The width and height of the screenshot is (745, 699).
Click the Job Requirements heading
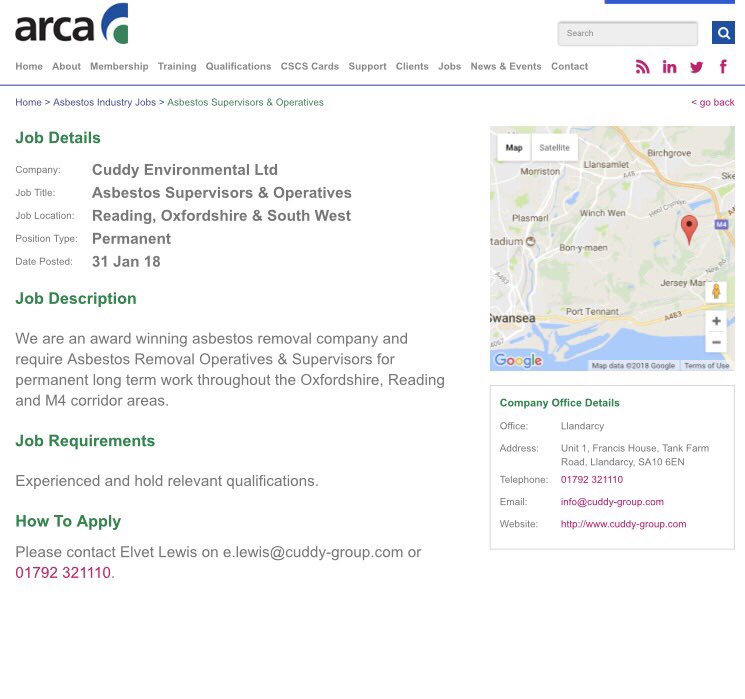(85, 441)
